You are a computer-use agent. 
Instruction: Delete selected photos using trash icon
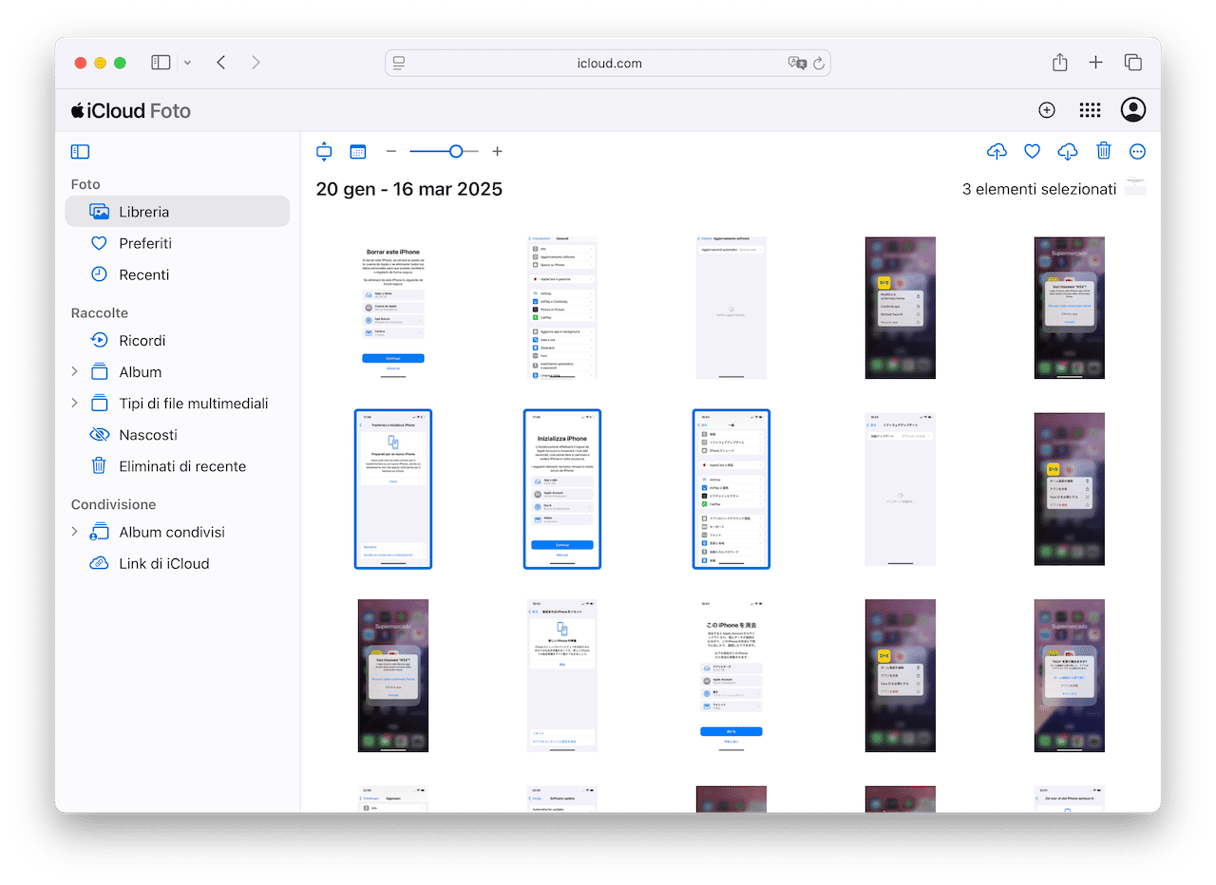pos(1103,152)
